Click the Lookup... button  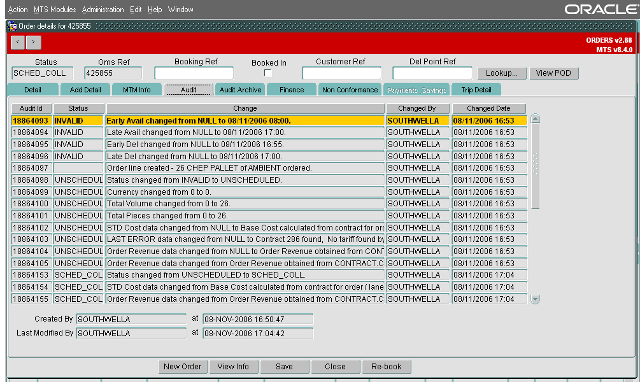tap(502, 73)
